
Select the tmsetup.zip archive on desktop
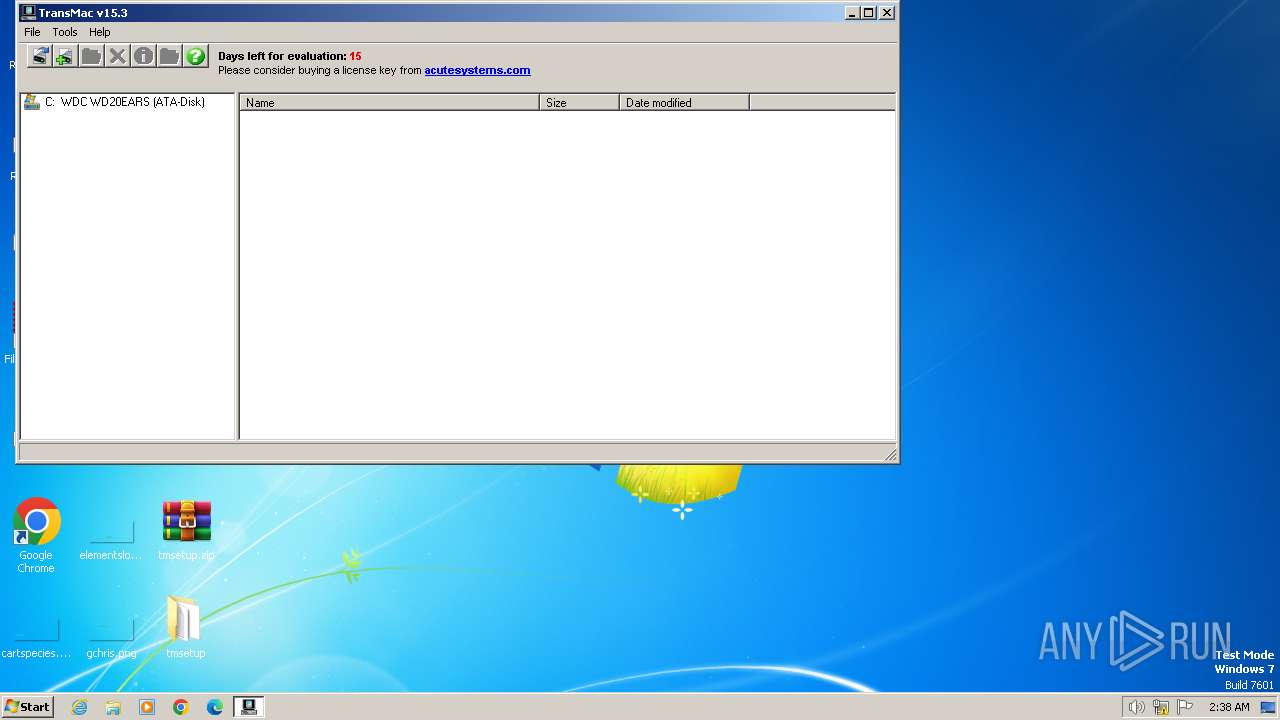[x=186, y=531]
